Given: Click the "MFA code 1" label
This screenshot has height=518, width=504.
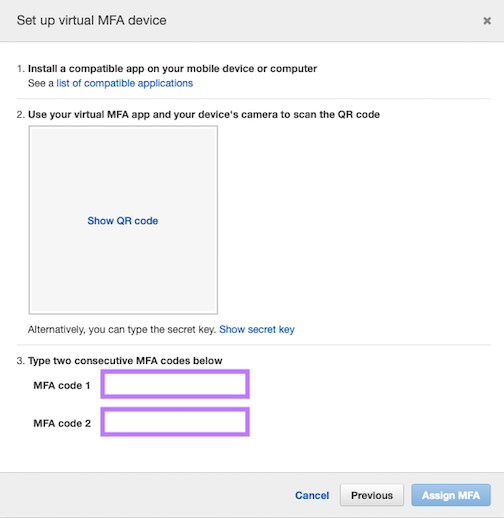Looking at the screenshot, I should (x=62, y=385).
